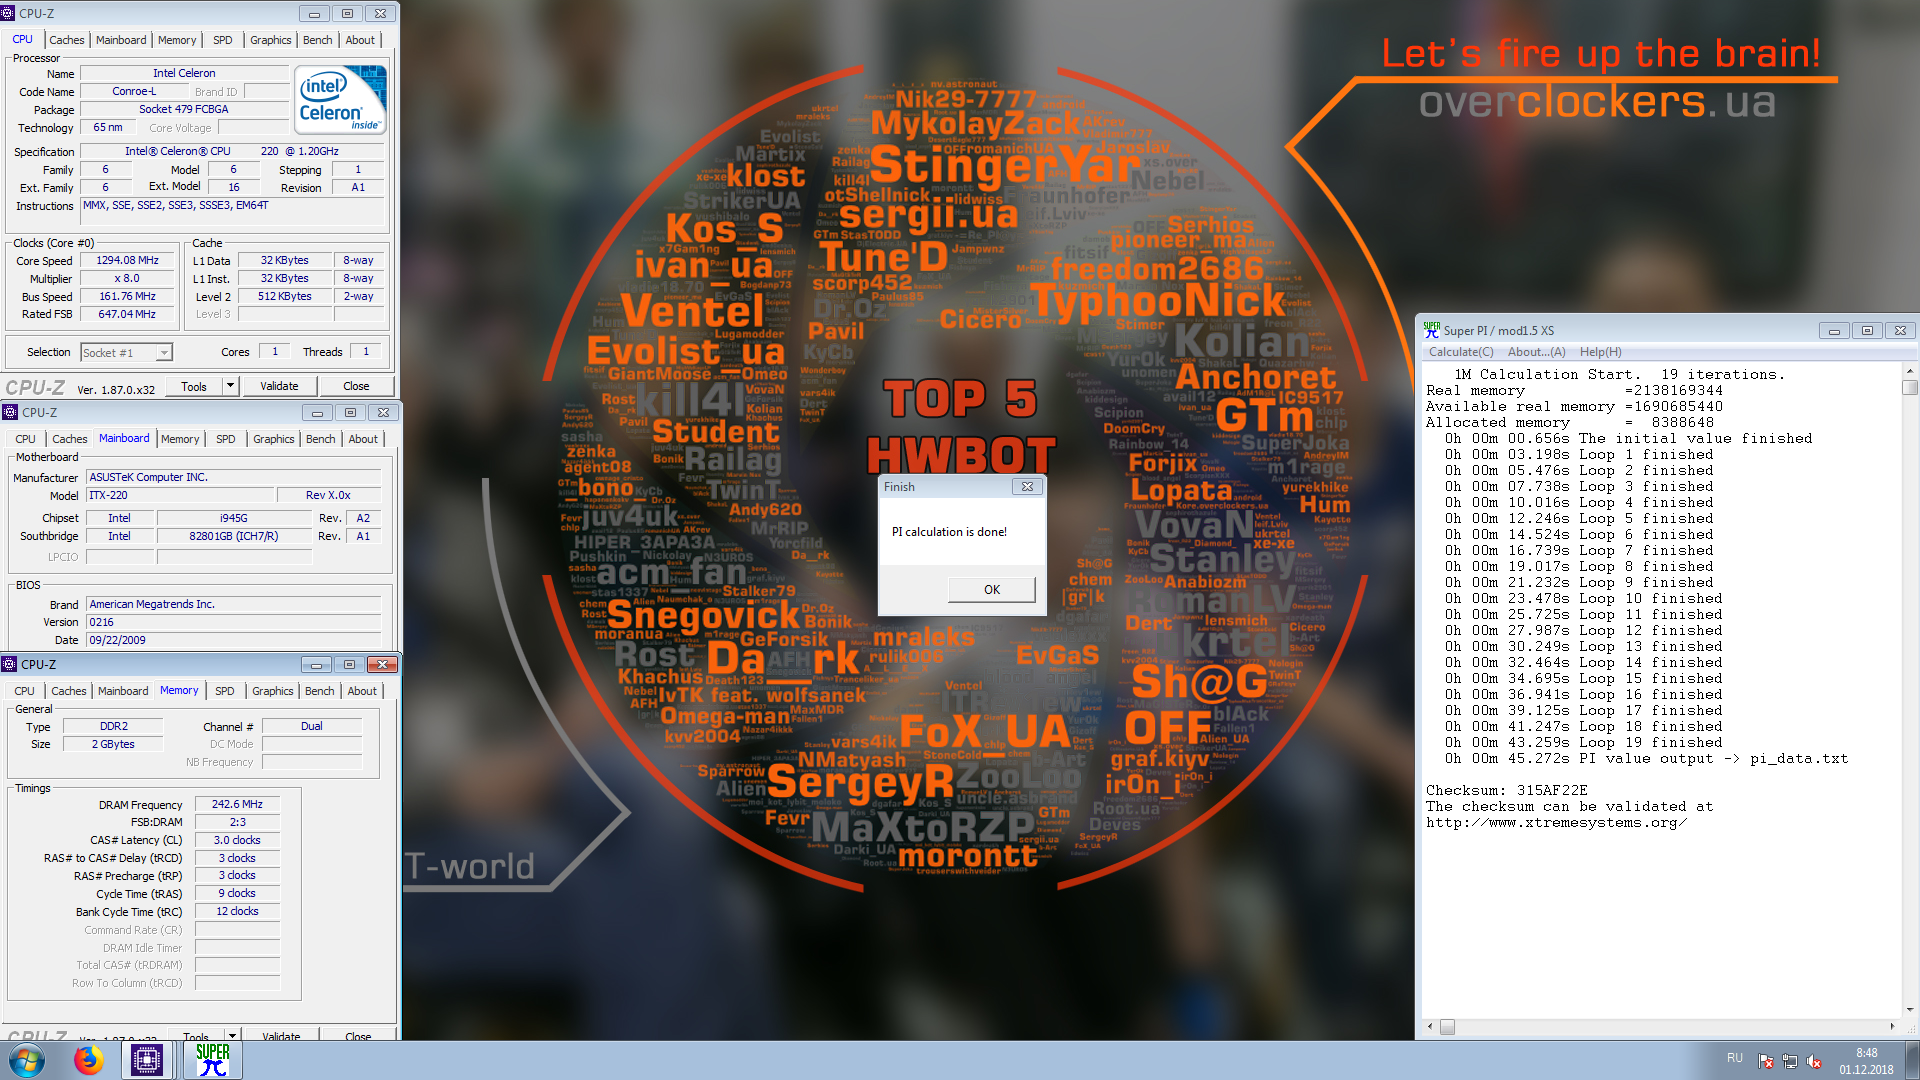The image size is (1920, 1080).
Task: Click Manufacturer field ASUSTeK Computer INC.
Action: [233, 477]
